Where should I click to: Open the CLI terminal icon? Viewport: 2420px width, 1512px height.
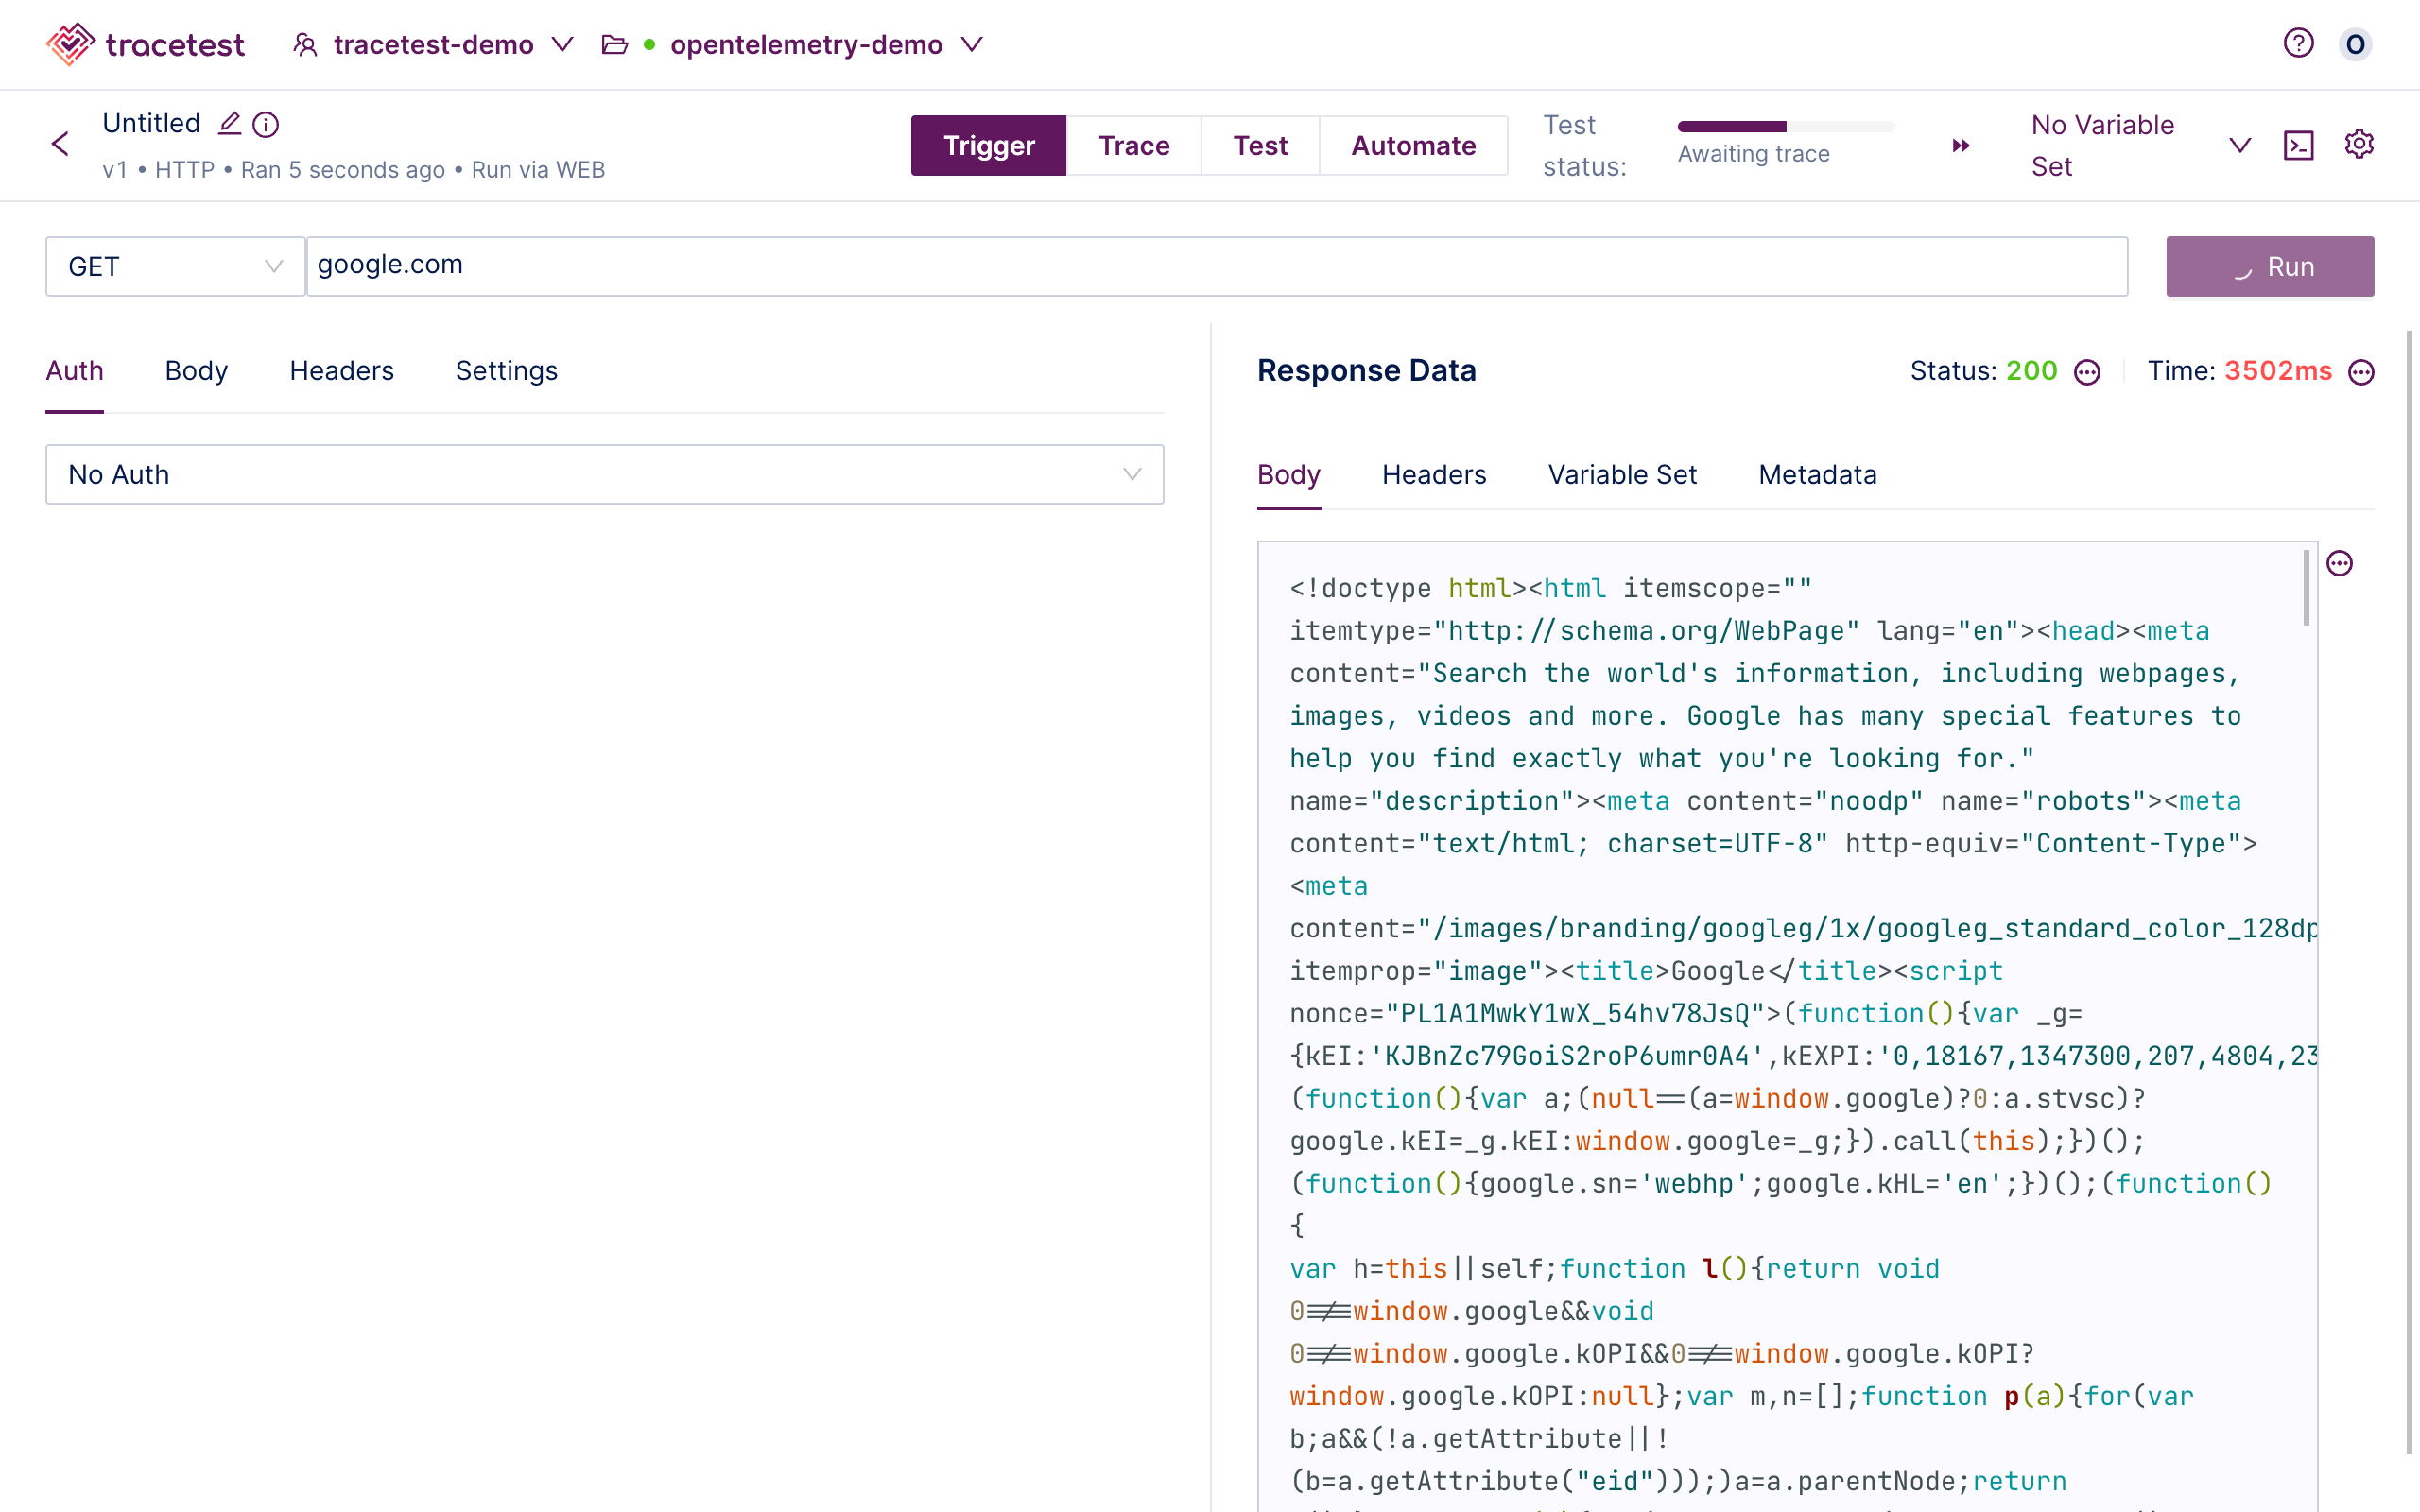click(2299, 145)
